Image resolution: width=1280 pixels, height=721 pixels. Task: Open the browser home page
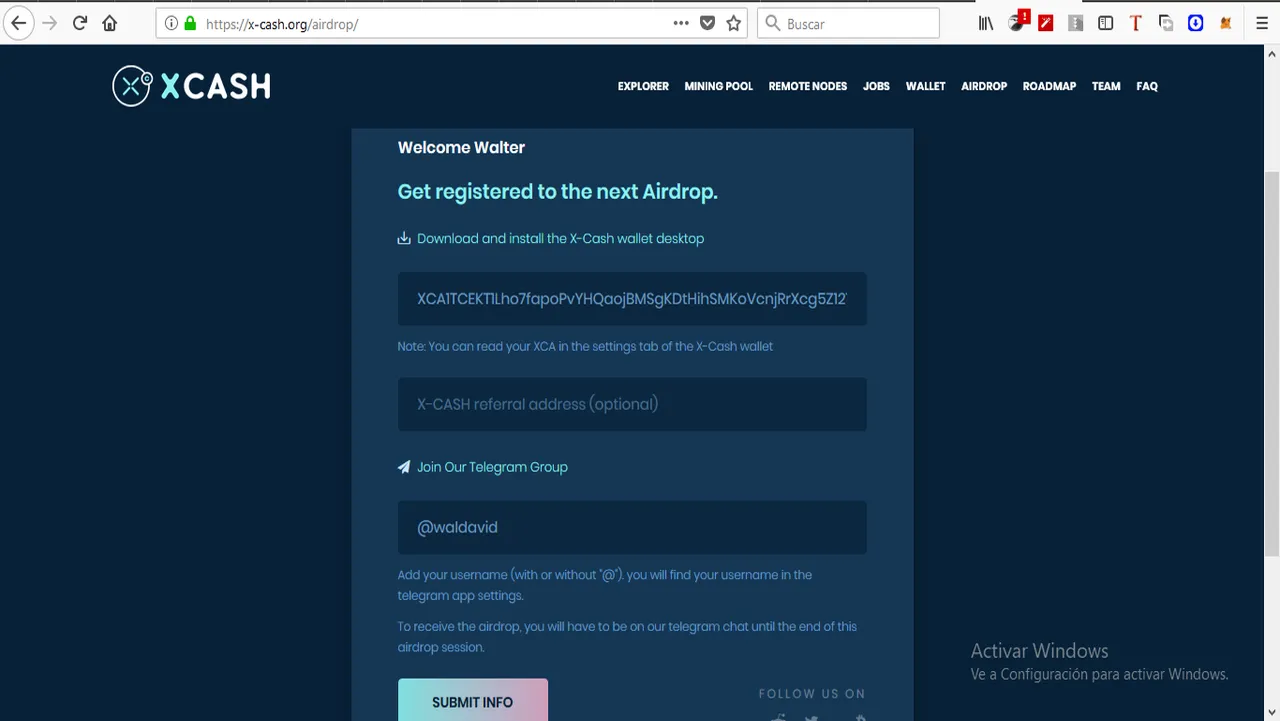pyautogui.click(x=110, y=23)
